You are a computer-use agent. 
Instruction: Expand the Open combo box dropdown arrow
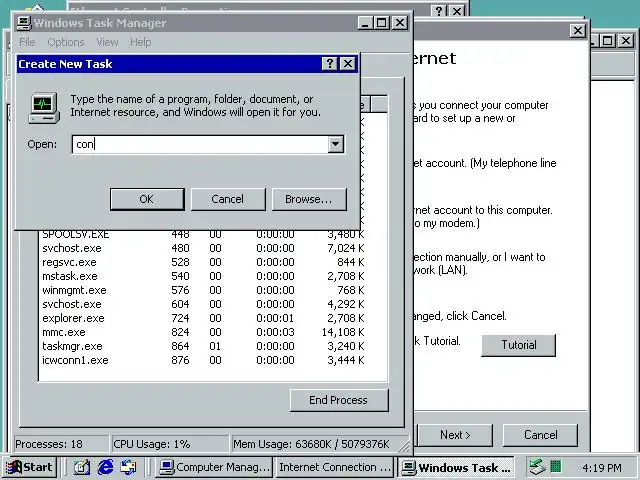336,144
